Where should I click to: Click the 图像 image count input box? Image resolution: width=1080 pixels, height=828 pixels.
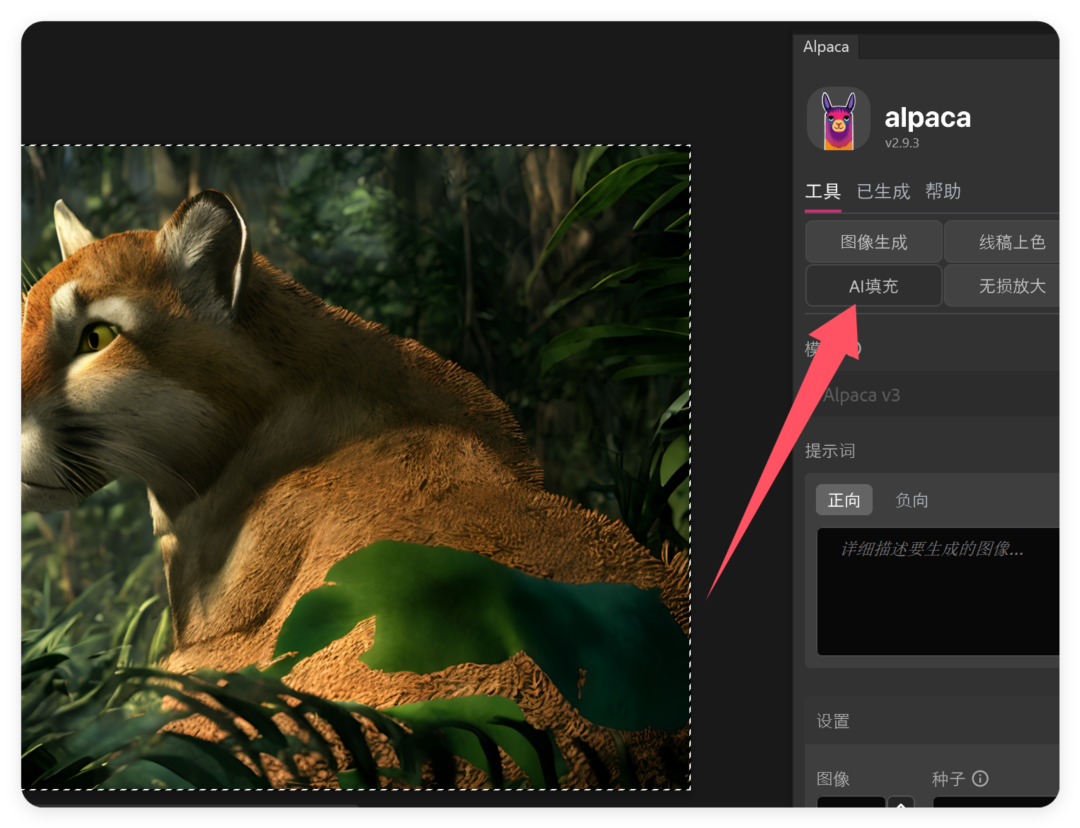point(850,804)
